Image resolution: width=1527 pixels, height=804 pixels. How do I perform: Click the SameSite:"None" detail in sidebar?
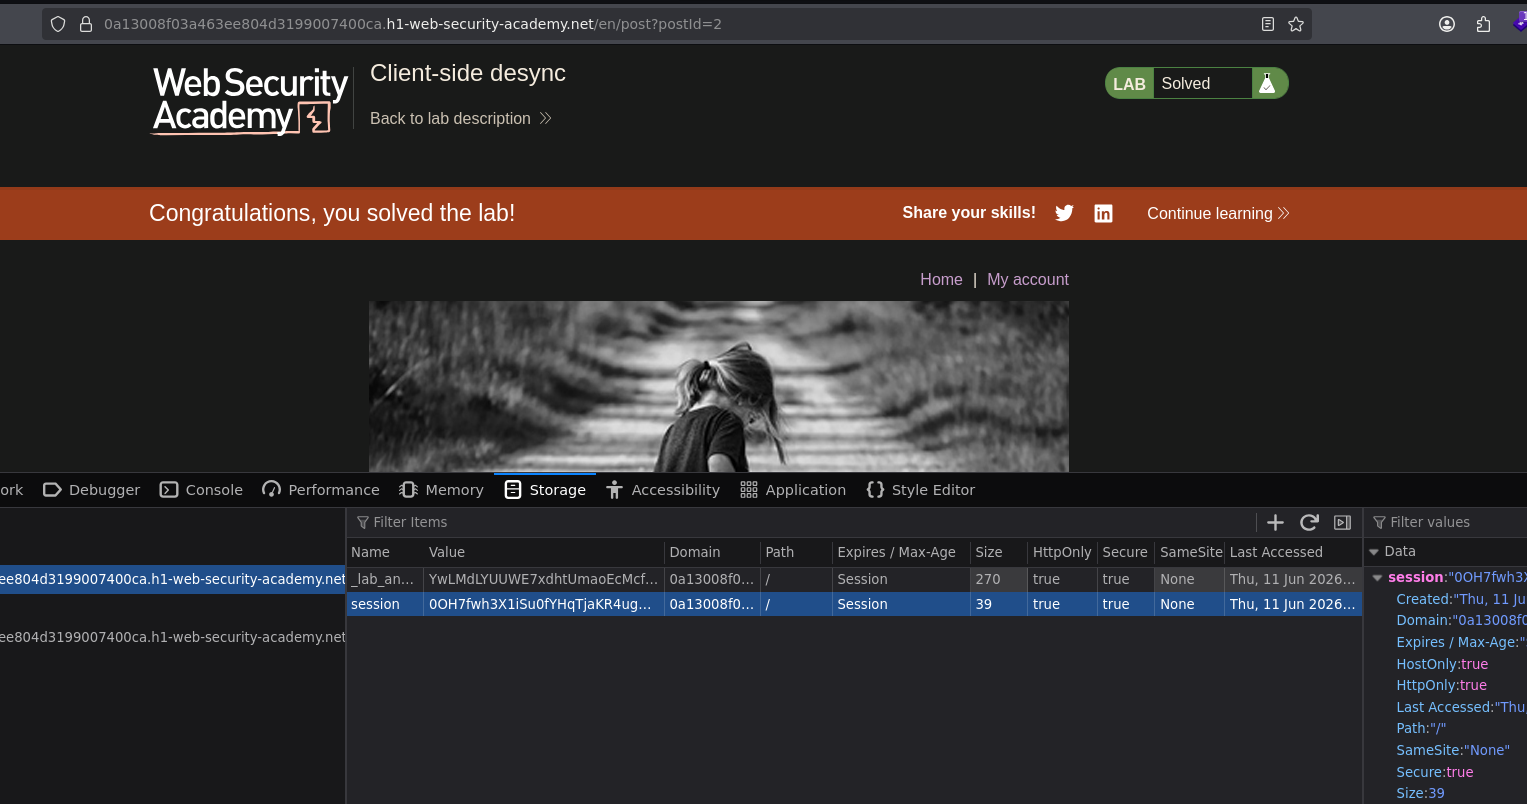(x=1453, y=750)
